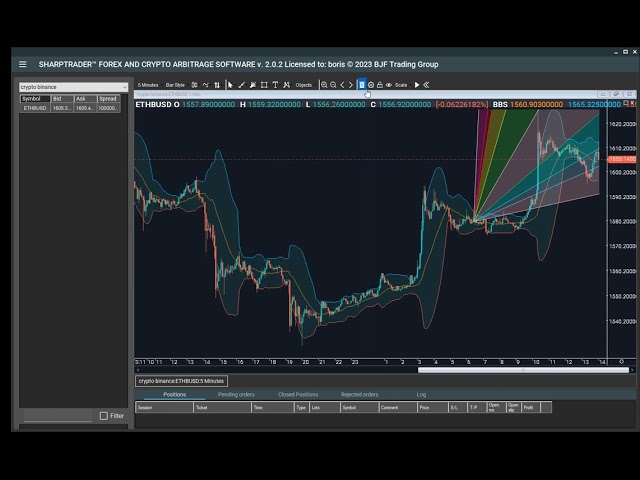Minimize the inner chart window

[x=603, y=94]
